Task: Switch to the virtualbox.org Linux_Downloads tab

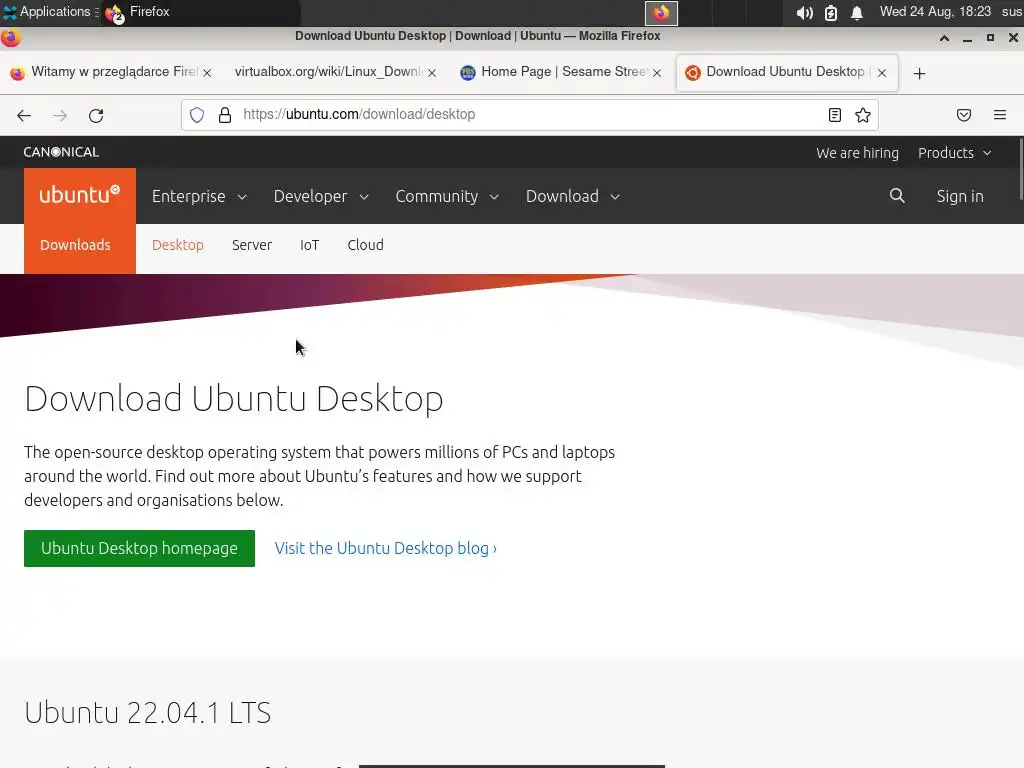Action: pos(328,72)
